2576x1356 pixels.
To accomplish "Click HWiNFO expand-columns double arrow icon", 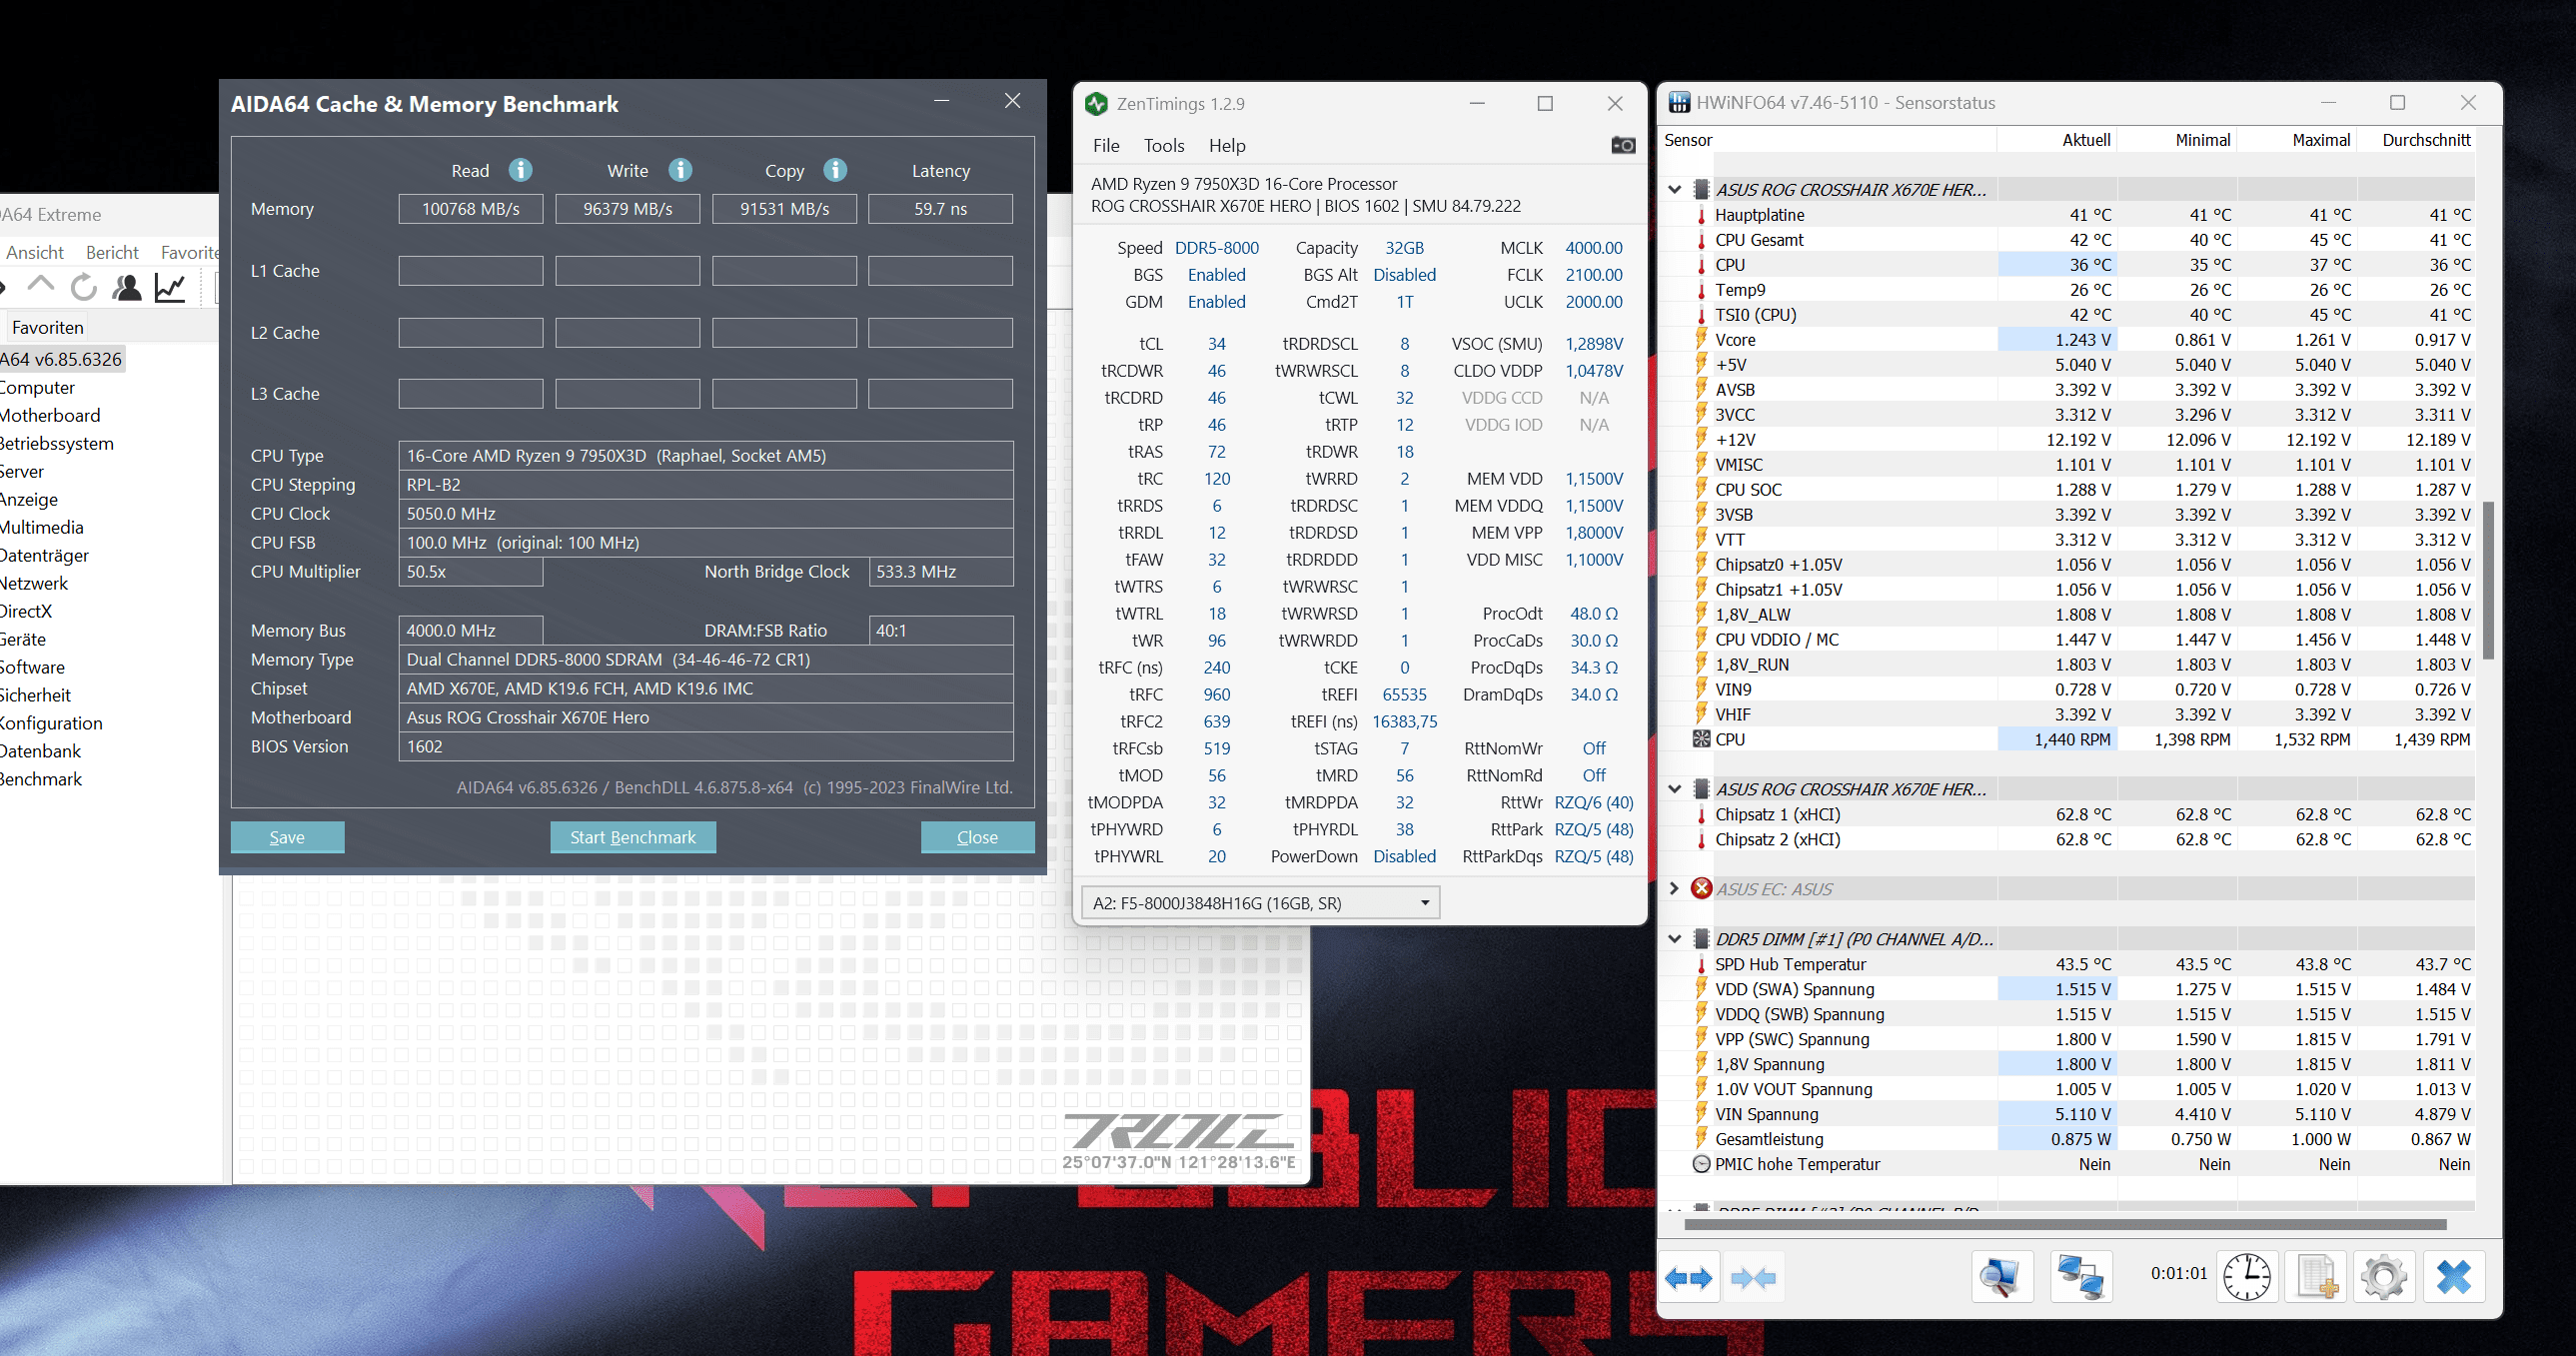I will click(x=1688, y=1277).
